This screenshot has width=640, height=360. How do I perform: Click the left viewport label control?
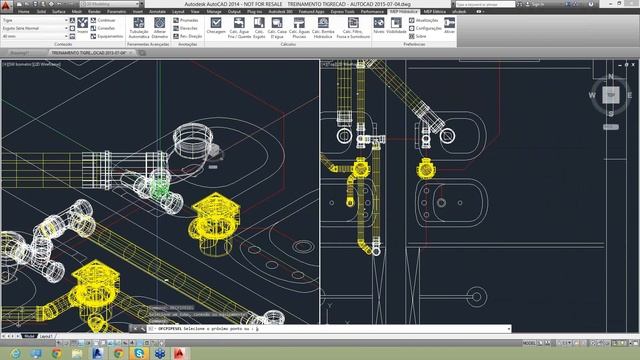(32, 64)
